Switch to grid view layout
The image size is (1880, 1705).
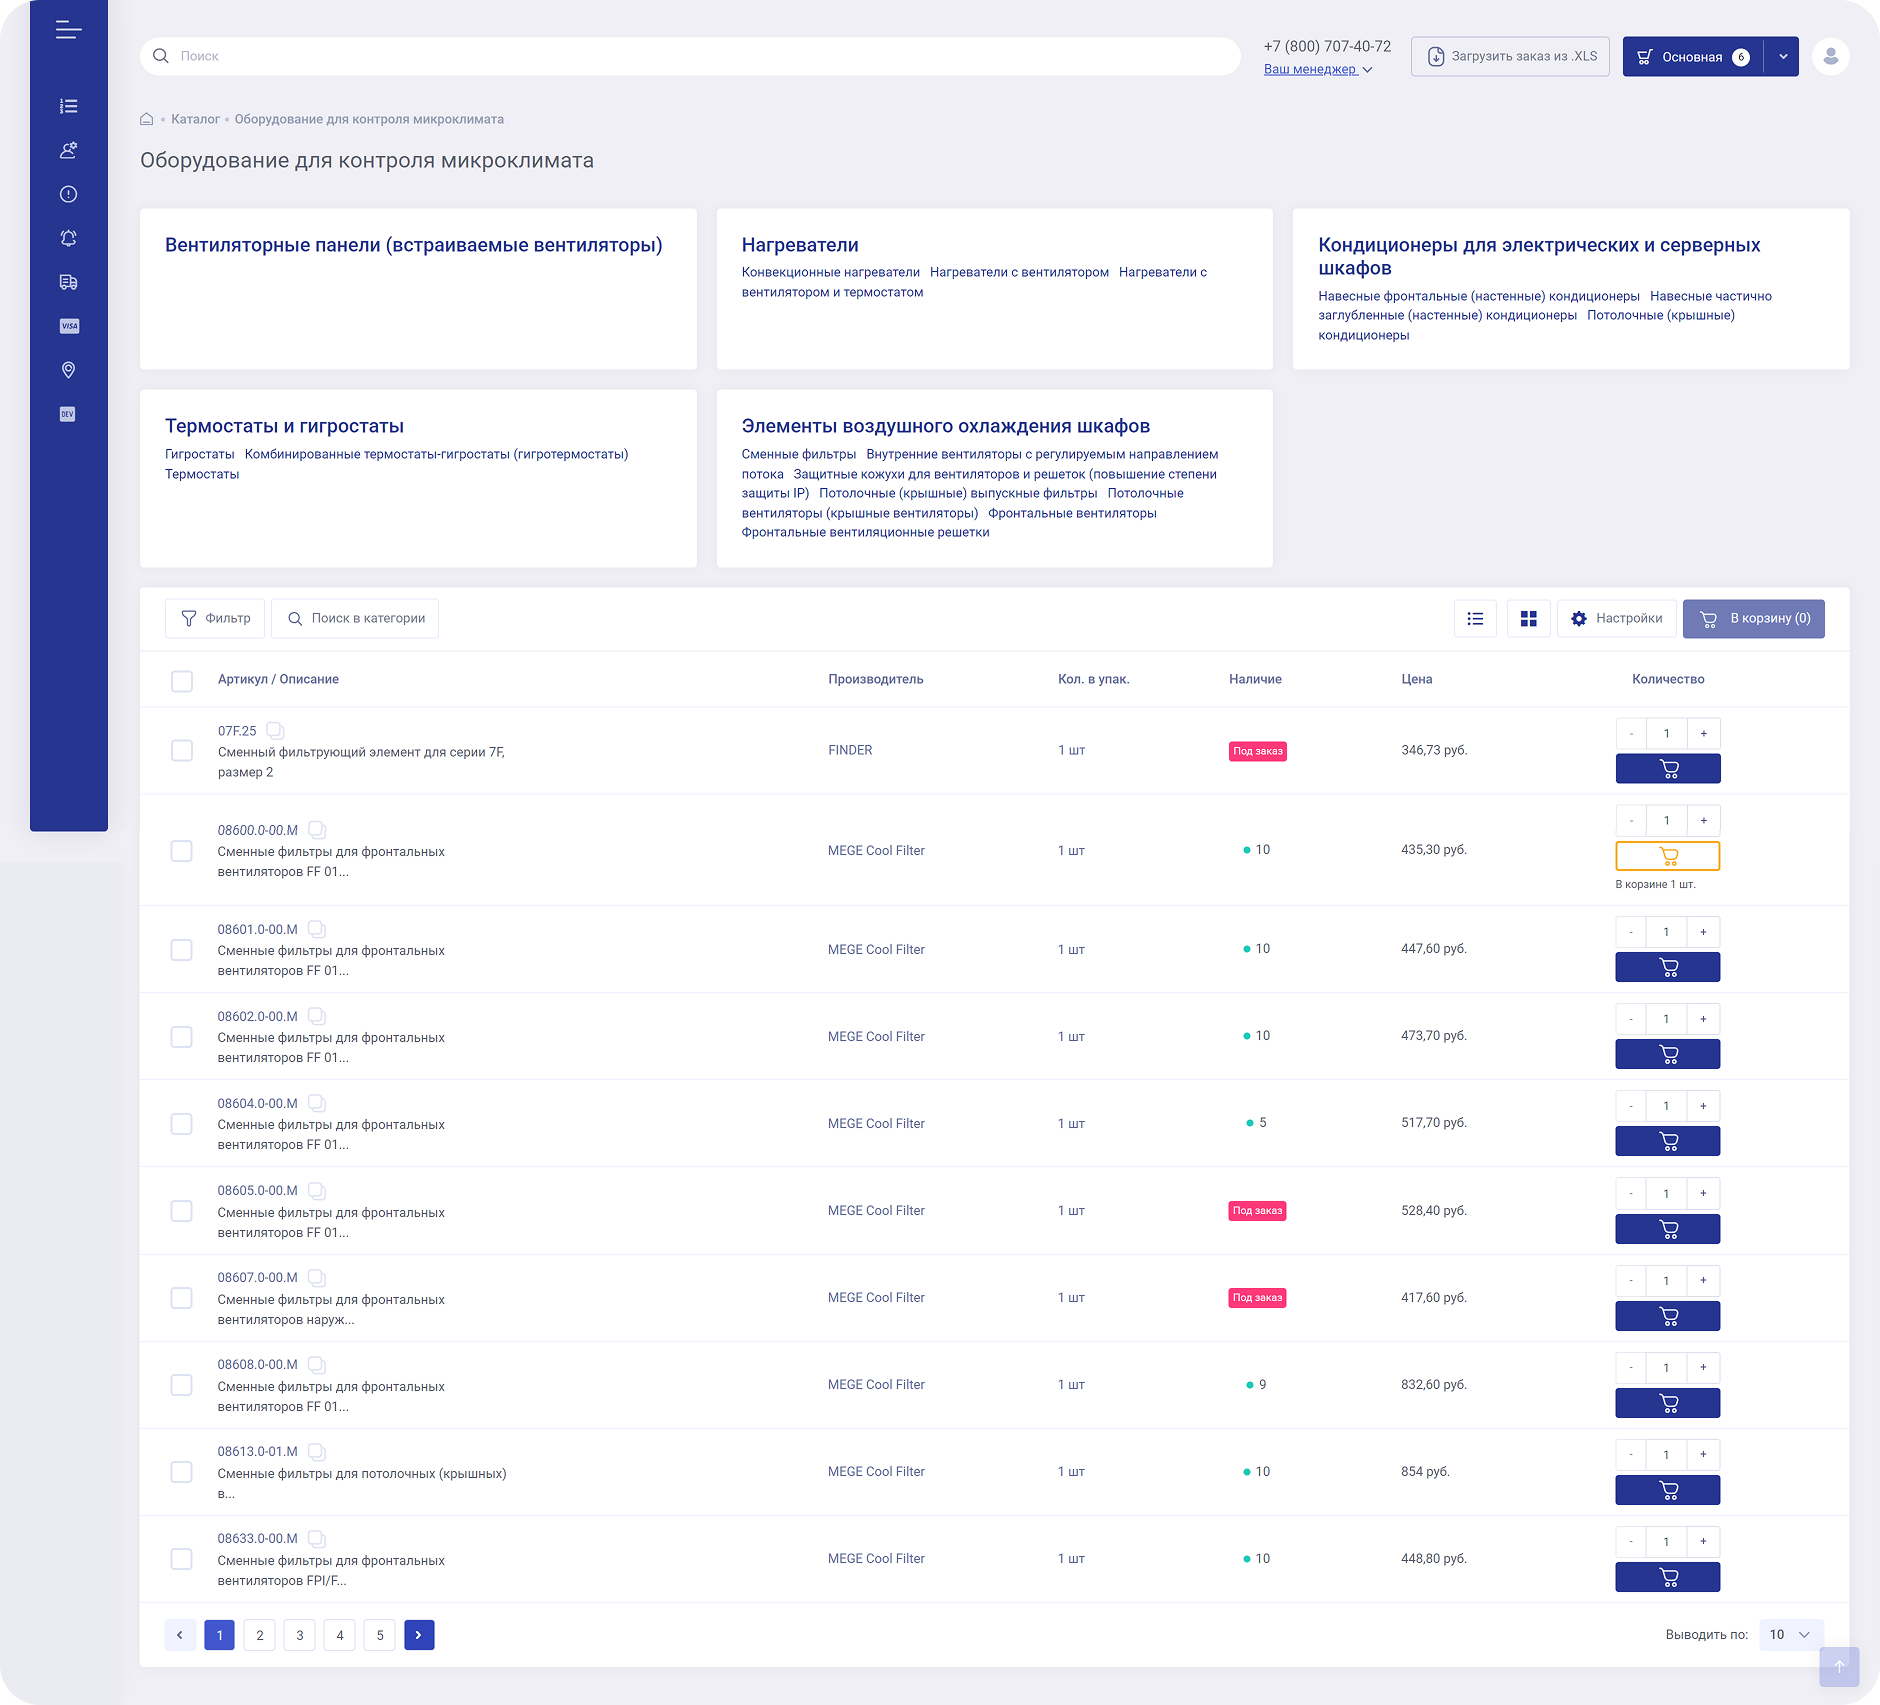click(1528, 619)
